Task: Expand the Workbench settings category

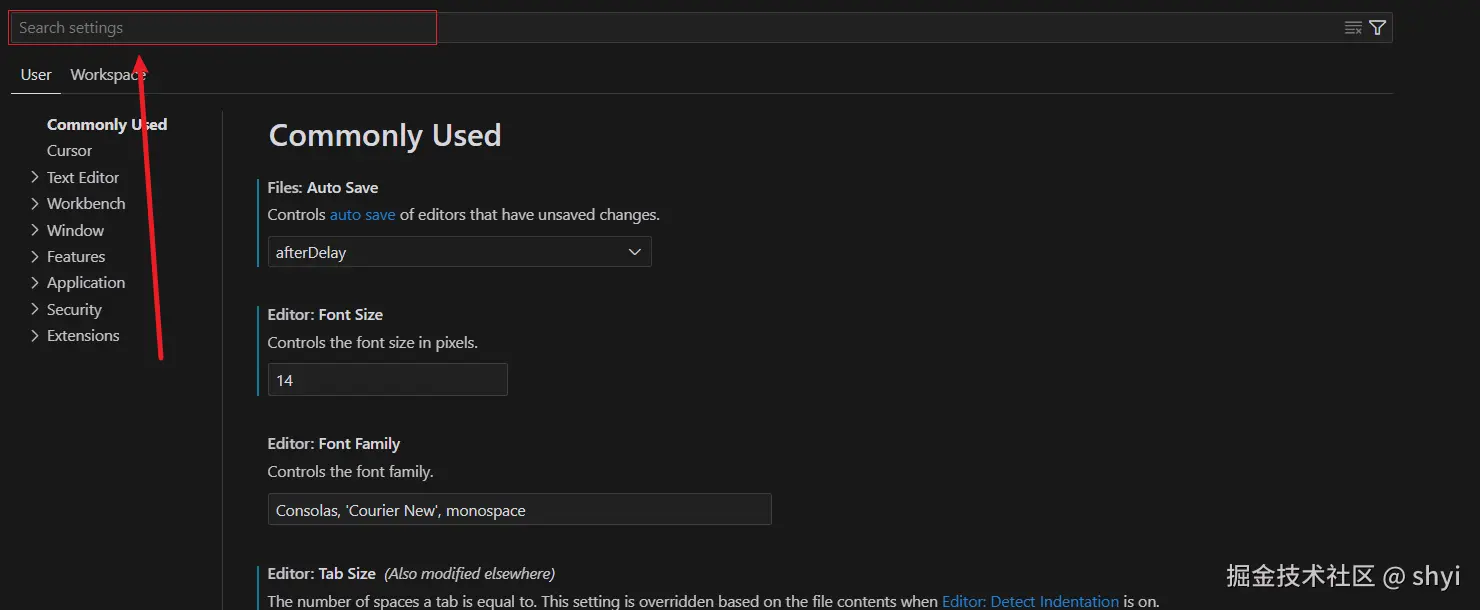Action: [x=35, y=204]
